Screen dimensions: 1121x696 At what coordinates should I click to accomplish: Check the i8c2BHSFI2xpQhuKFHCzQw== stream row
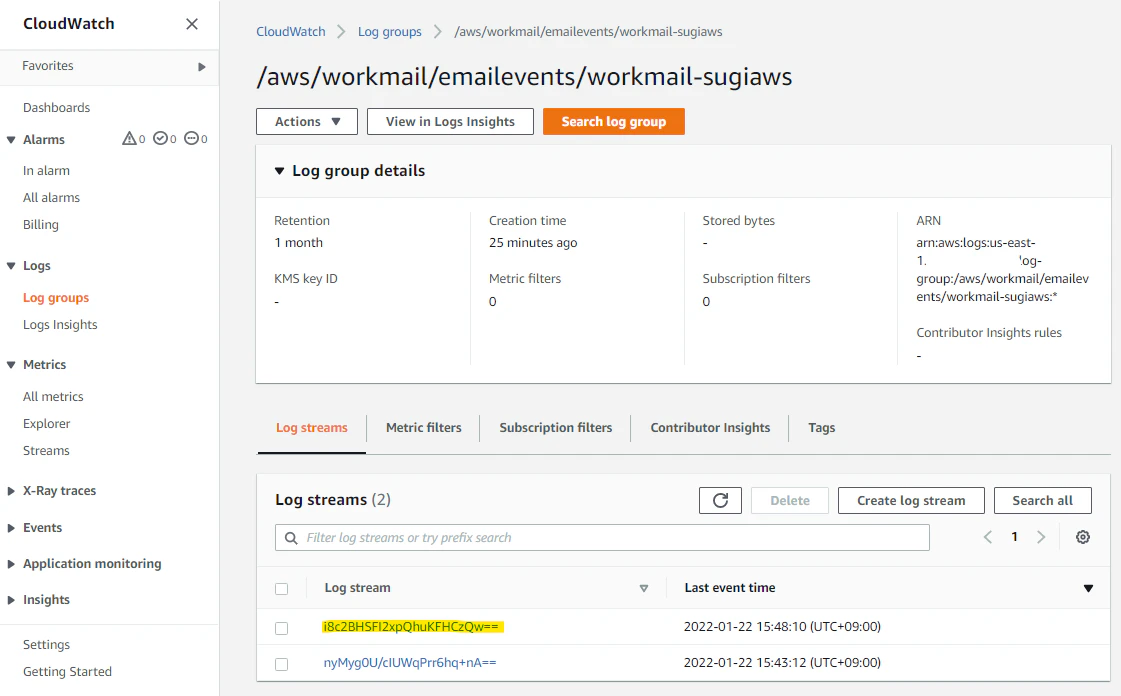pyautogui.click(x=282, y=628)
